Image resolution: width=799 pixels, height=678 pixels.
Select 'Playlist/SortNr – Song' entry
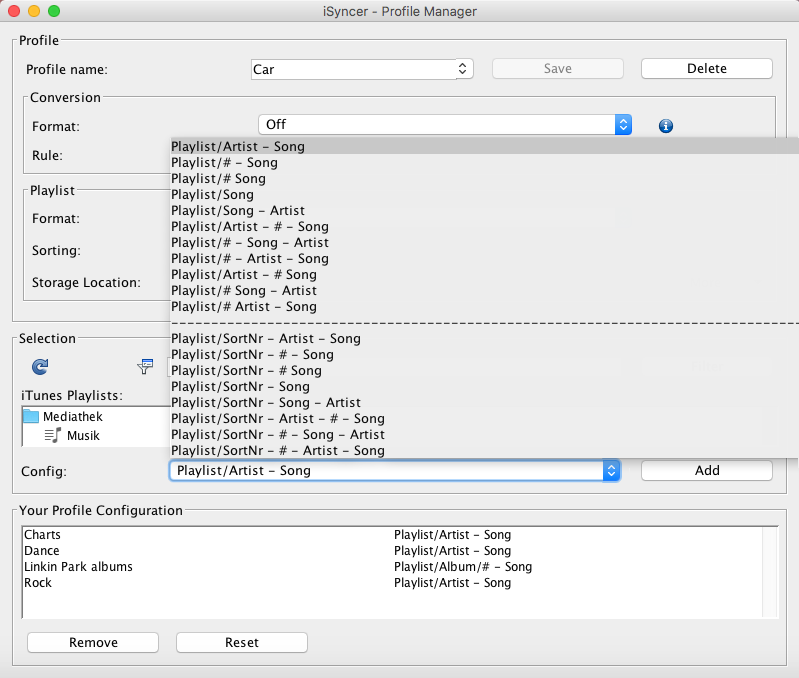[x=484, y=387]
